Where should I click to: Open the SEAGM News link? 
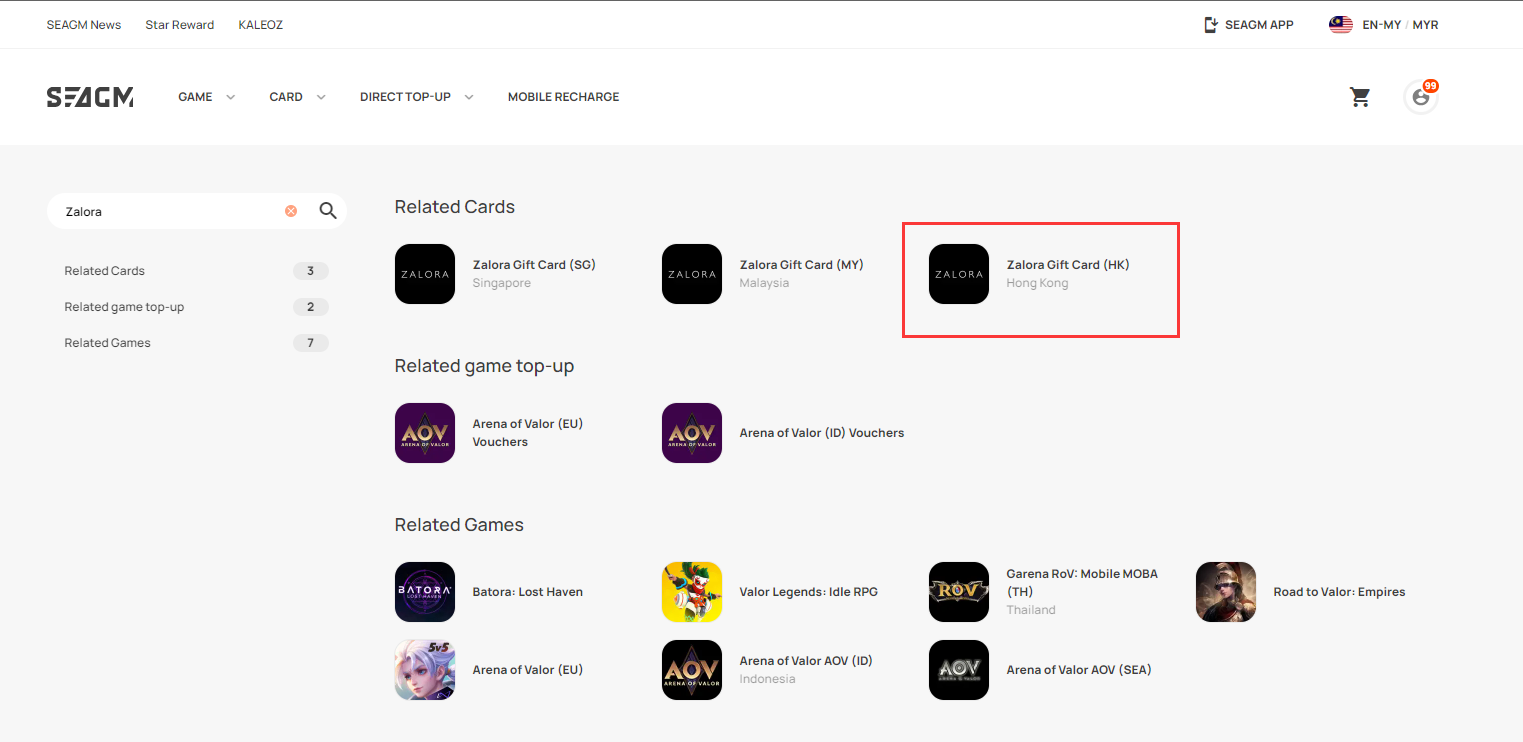tap(84, 25)
